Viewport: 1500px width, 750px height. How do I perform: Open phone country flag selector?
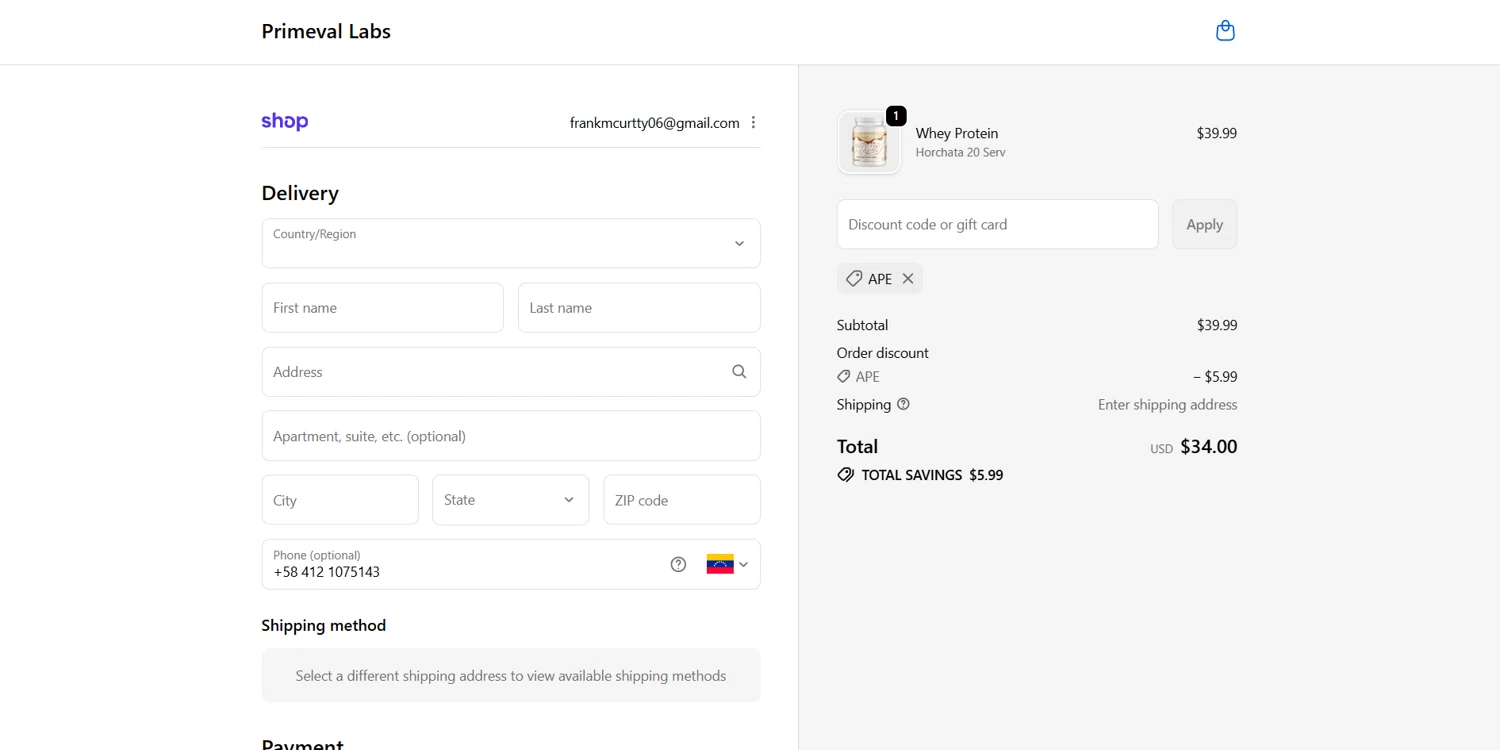(x=727, y=564)
